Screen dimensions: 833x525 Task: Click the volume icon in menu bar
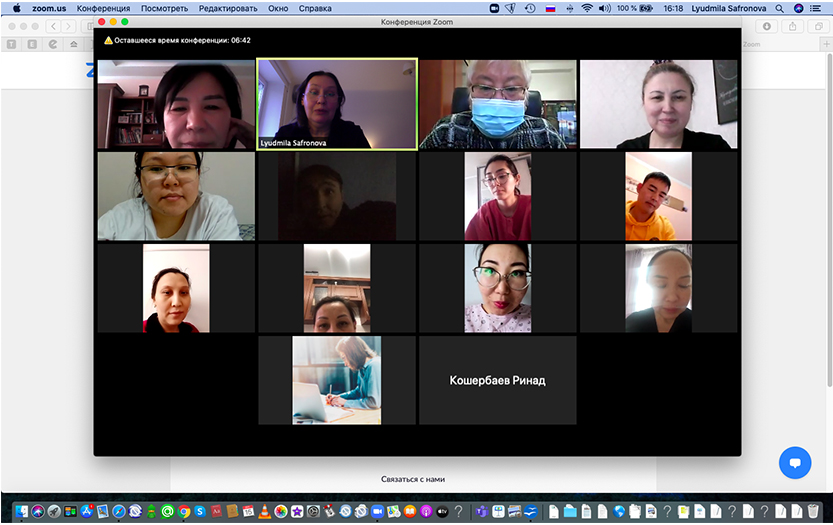point(604,8)
